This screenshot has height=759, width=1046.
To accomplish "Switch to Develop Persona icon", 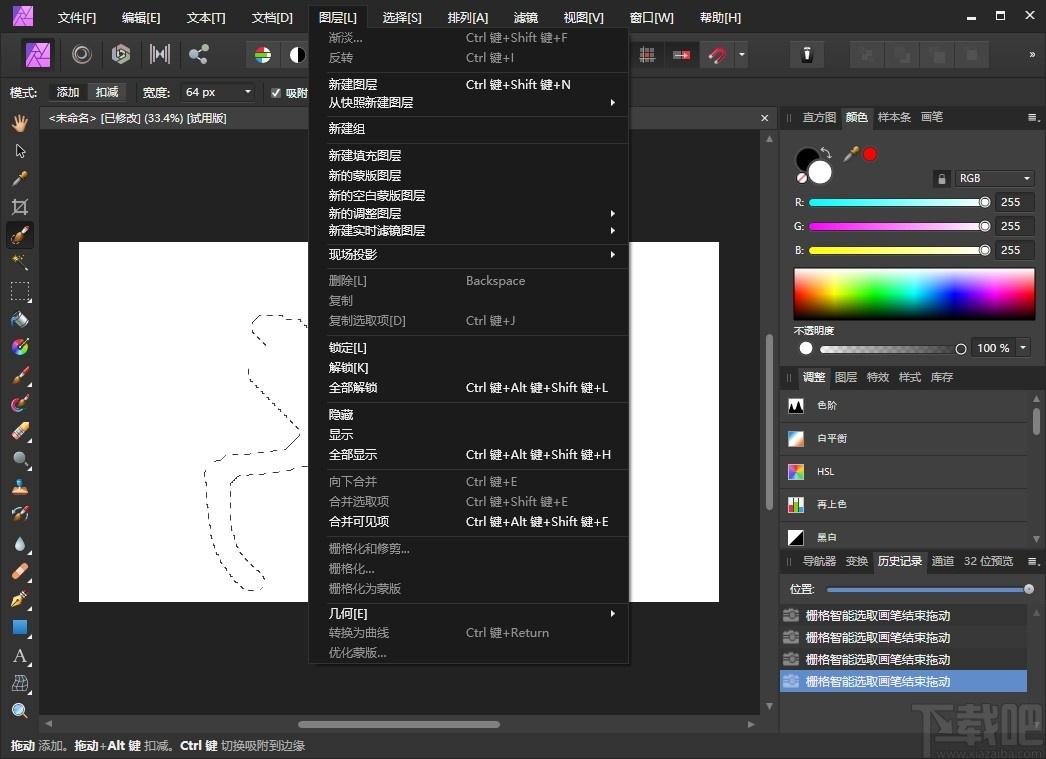I will [121, 54].
